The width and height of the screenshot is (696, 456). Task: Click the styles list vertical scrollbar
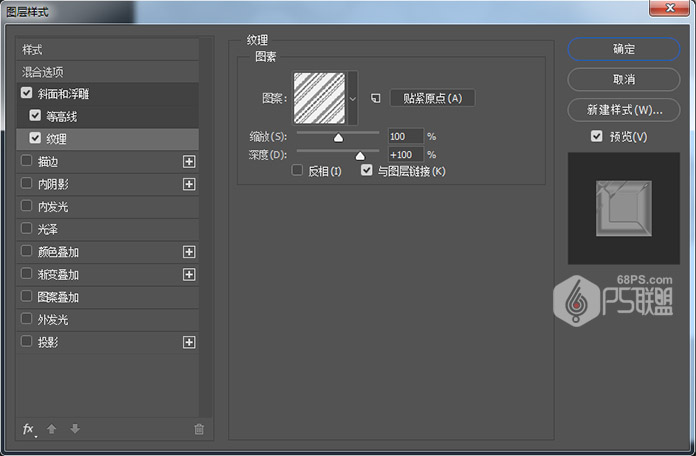click(x=205, y=227)
